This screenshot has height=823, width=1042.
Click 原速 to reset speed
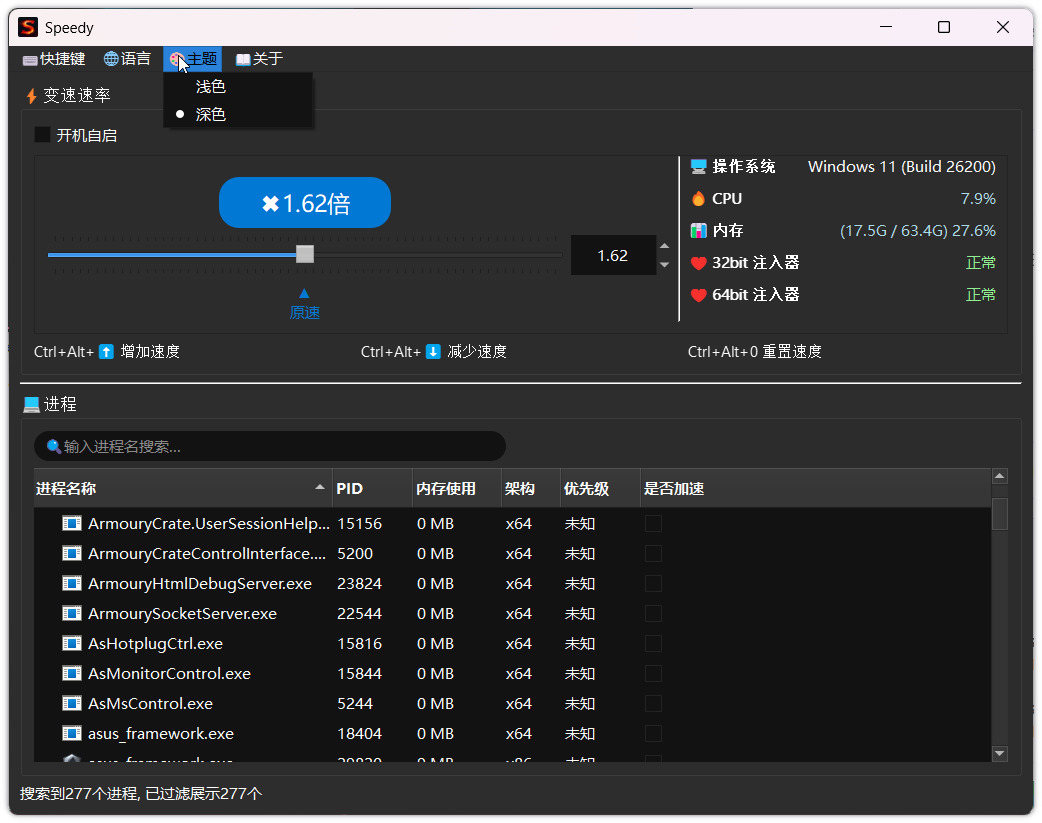[x=304, y=311]
